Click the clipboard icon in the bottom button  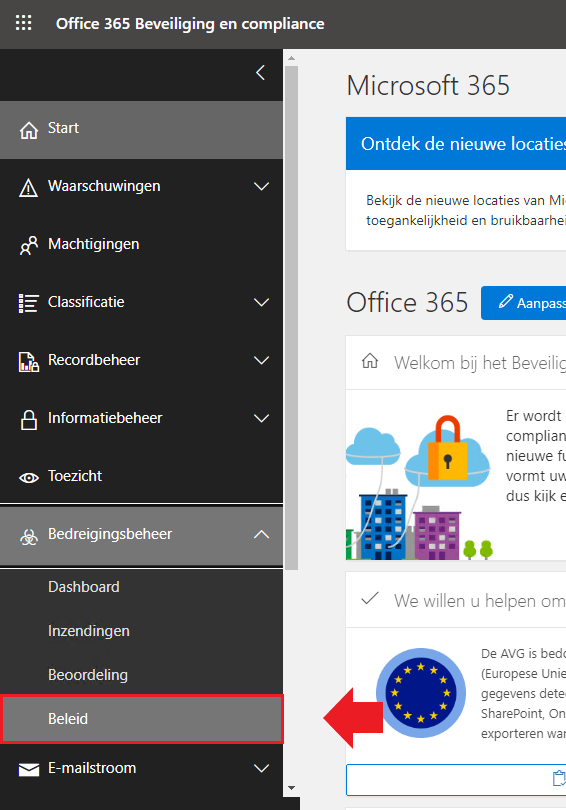(x=559, y=778)
